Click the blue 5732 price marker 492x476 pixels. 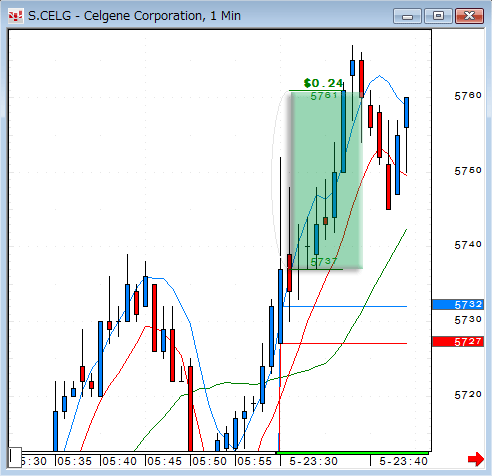[458, 304]
